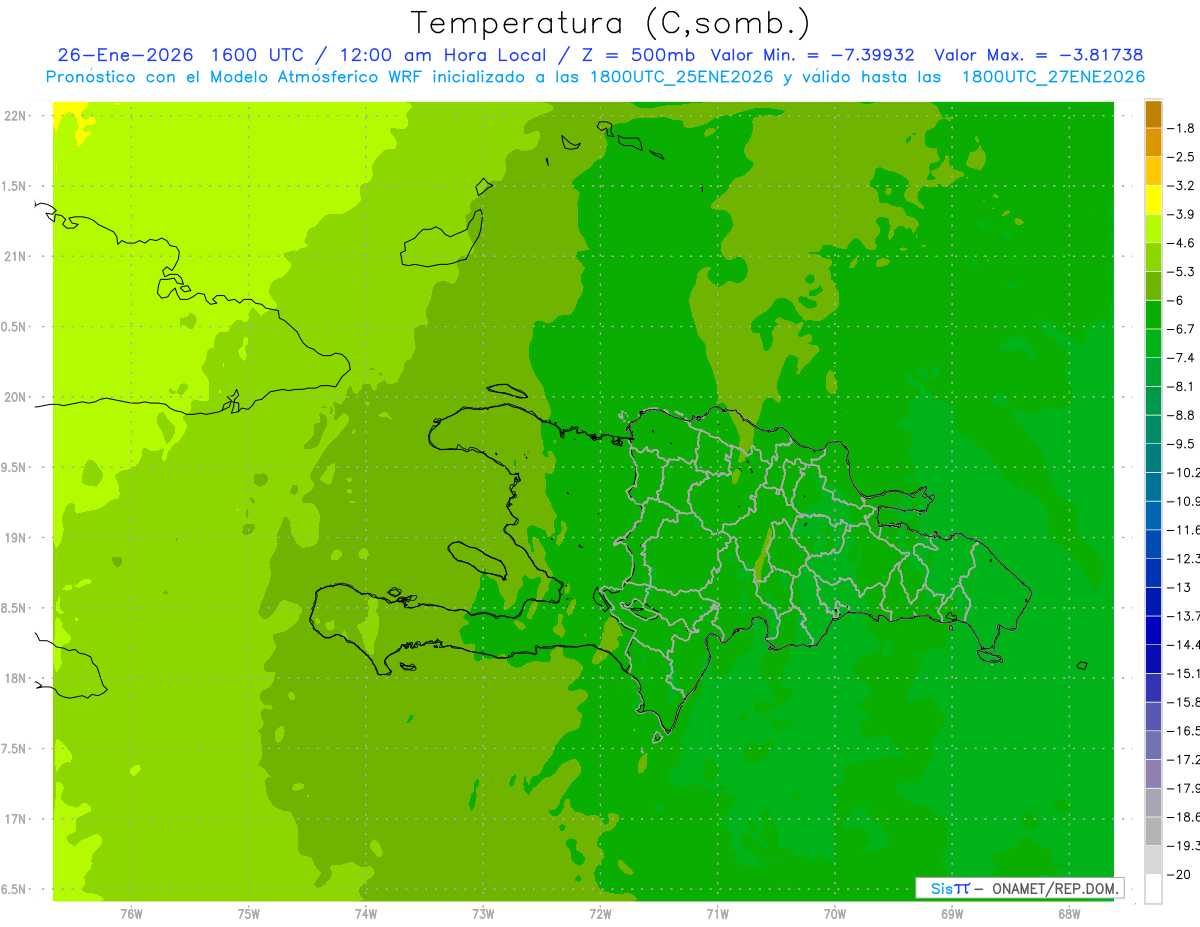Viewport: 1200px width, 927px height.
Task: Click the "19N" latitude label
Action: pos(16,538)
